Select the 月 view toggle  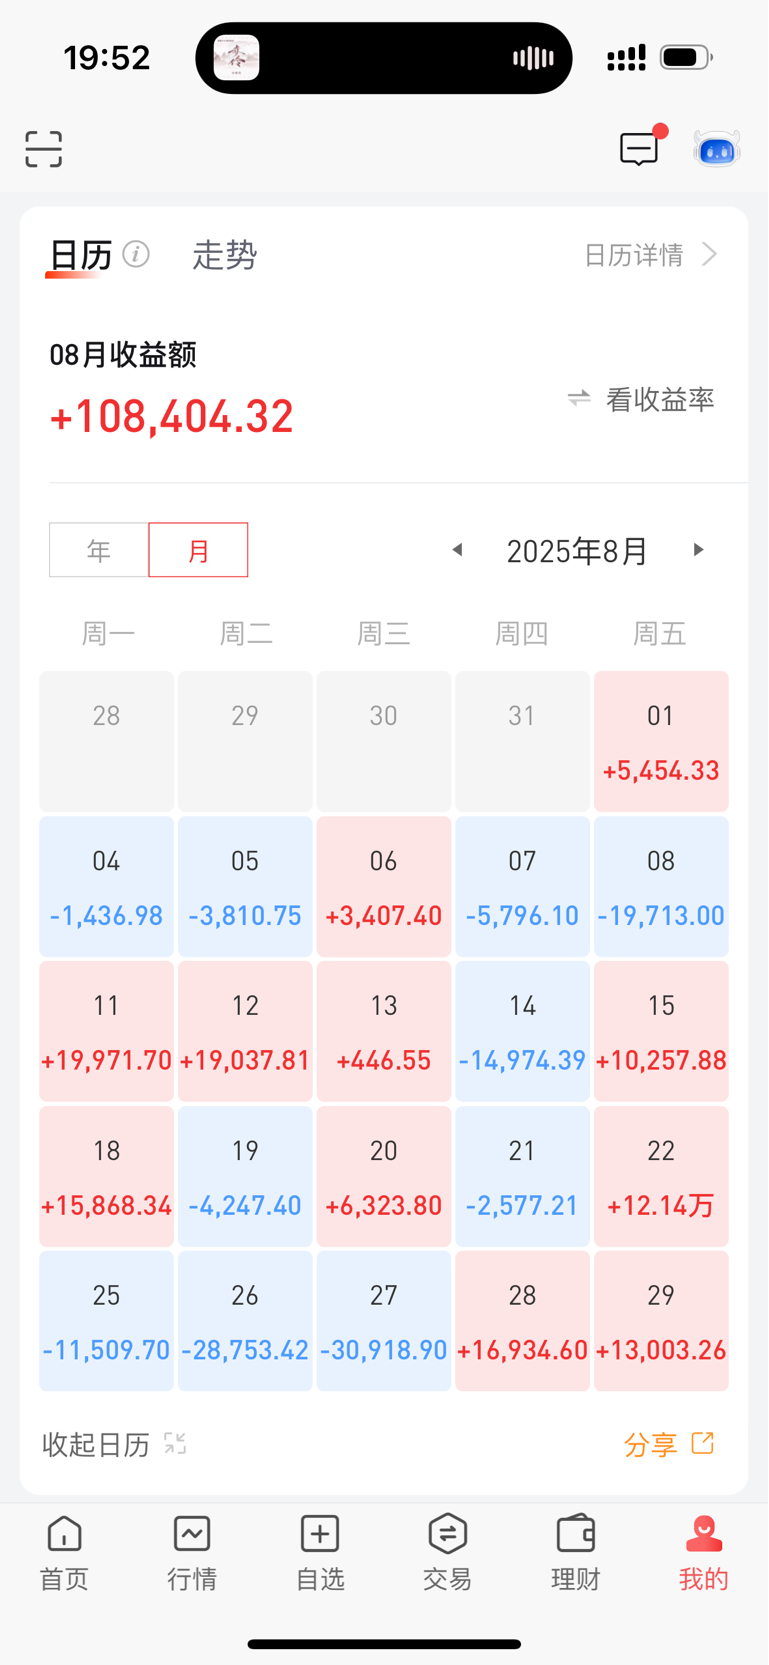198,550
